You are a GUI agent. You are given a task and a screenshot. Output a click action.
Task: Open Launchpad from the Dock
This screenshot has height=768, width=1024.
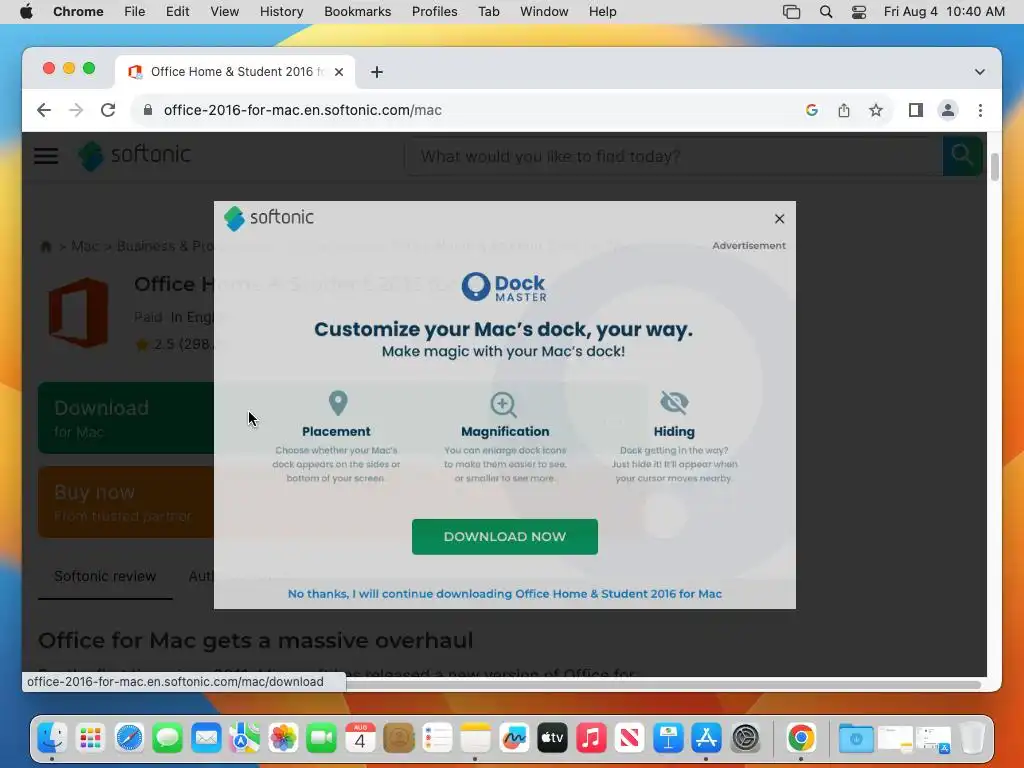pos(91,738)
